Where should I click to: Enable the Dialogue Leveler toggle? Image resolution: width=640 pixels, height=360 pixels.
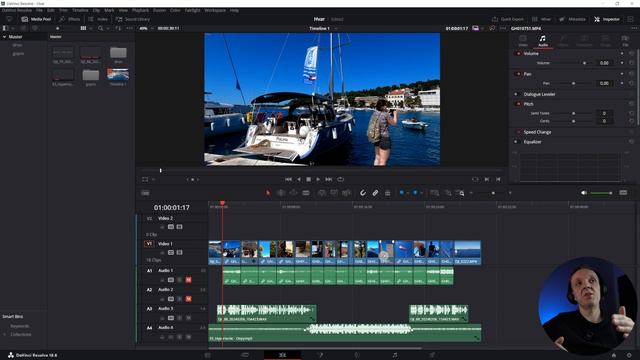click(516, 94)
